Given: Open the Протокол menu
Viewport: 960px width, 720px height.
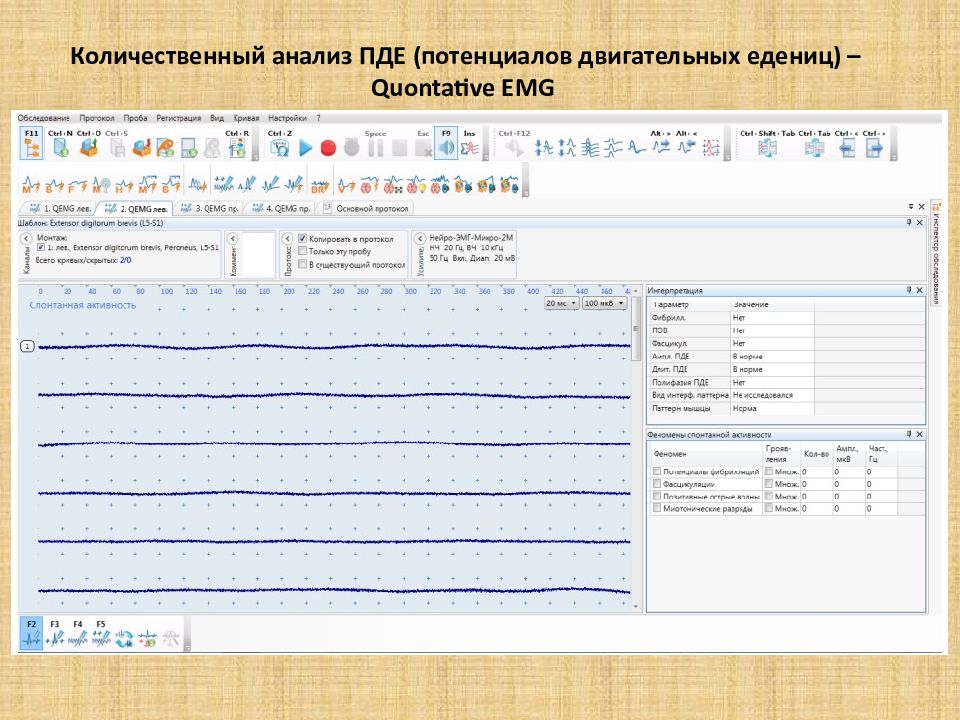Looking at the screenshot, I should 97,118.
